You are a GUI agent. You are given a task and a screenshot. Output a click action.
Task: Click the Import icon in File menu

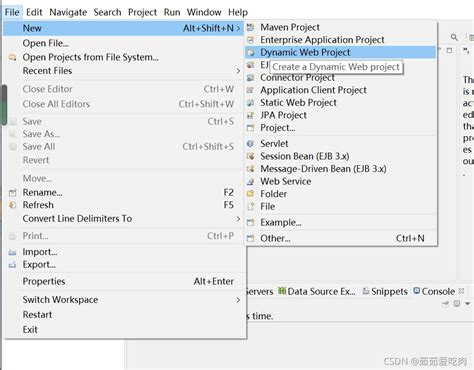(12, 252)
